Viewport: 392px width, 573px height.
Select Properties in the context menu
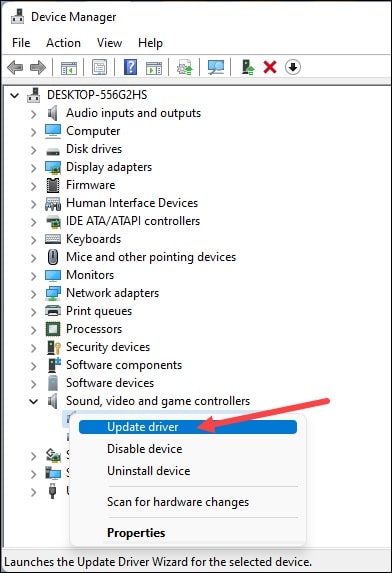[136, 533]
